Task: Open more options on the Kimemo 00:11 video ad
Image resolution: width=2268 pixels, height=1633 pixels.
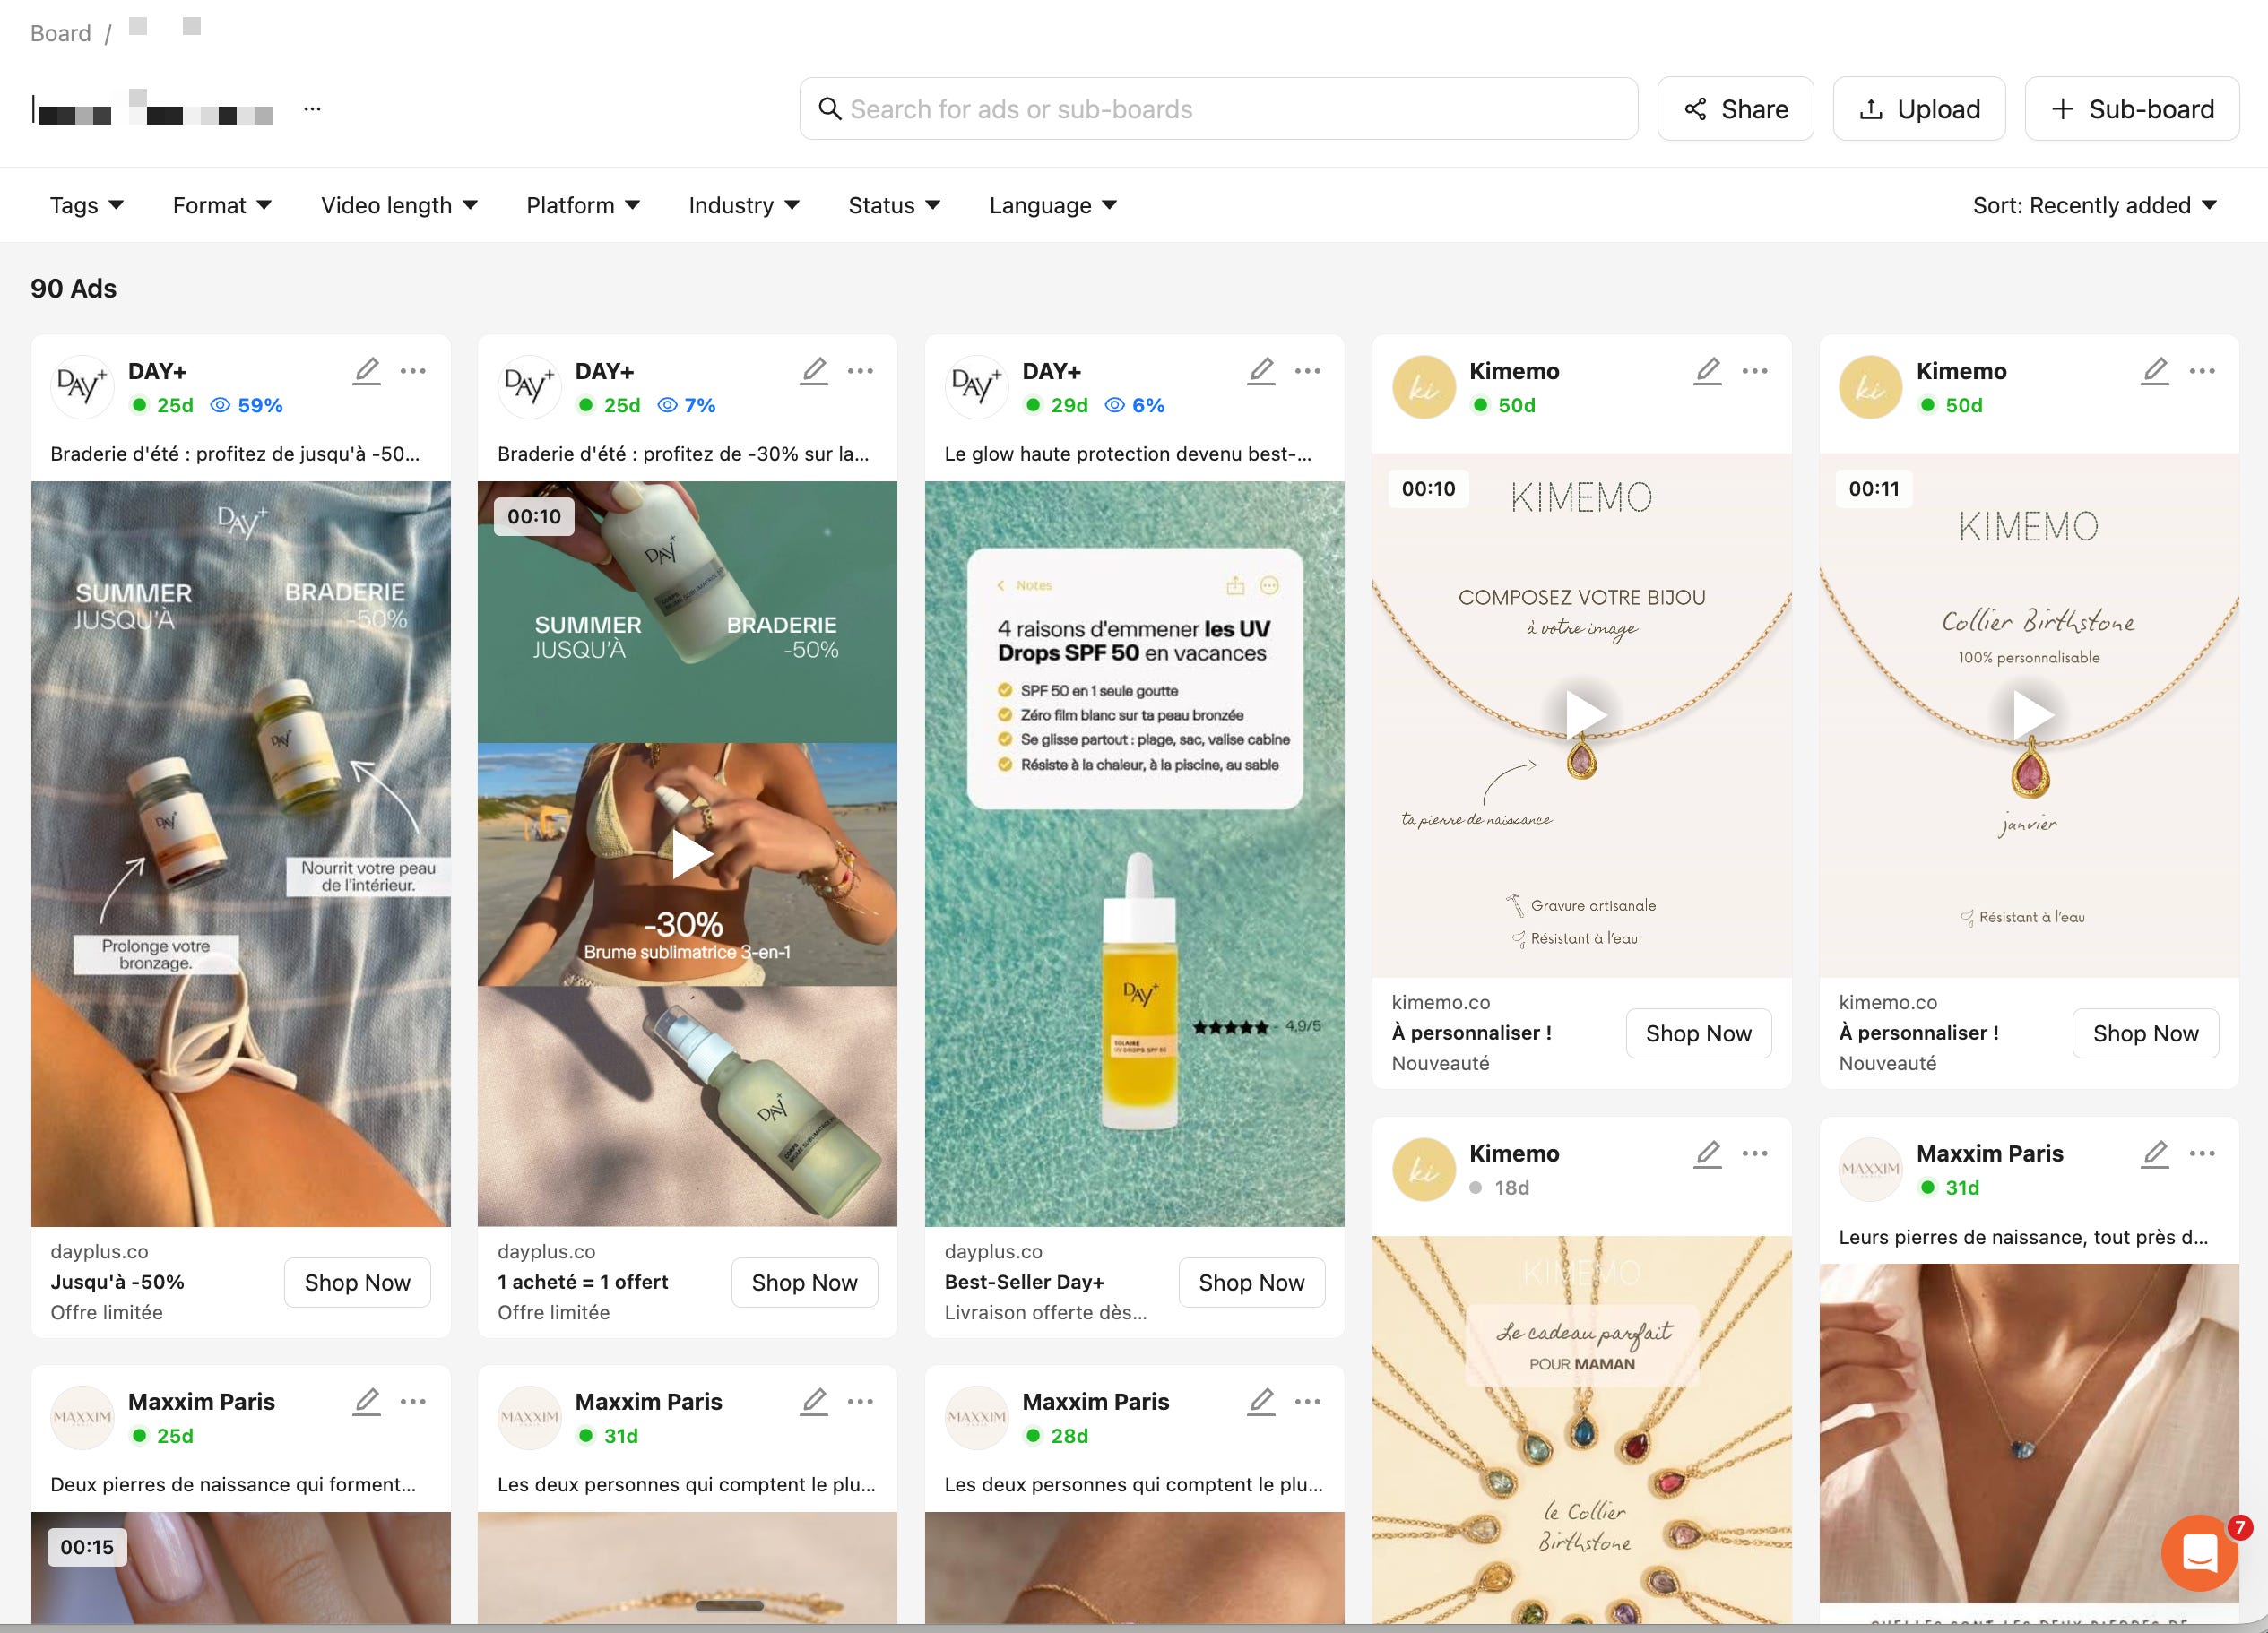Action: 2202,371
